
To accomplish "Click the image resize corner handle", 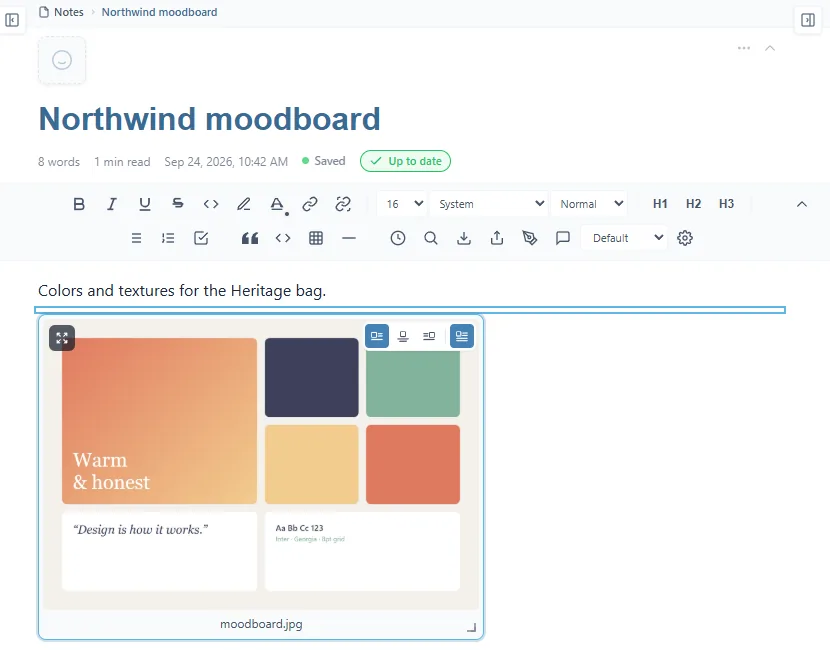I will click(472, 628).
